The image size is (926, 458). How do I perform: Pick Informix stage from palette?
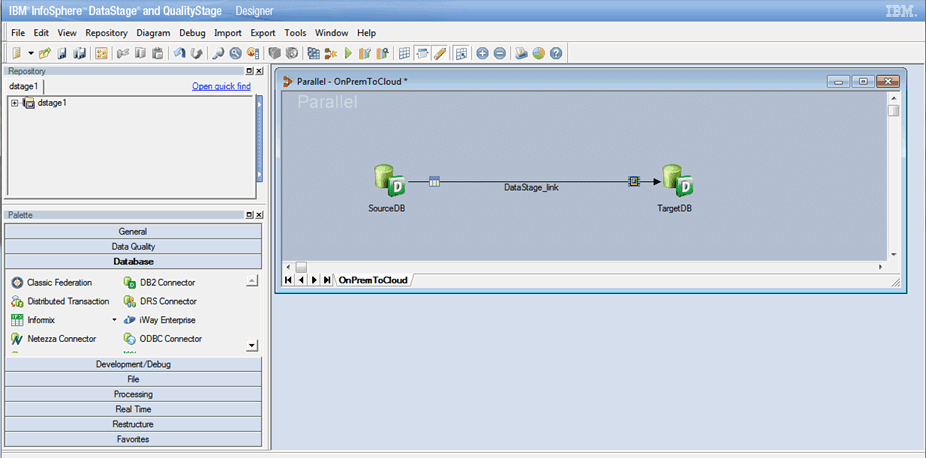34,320
